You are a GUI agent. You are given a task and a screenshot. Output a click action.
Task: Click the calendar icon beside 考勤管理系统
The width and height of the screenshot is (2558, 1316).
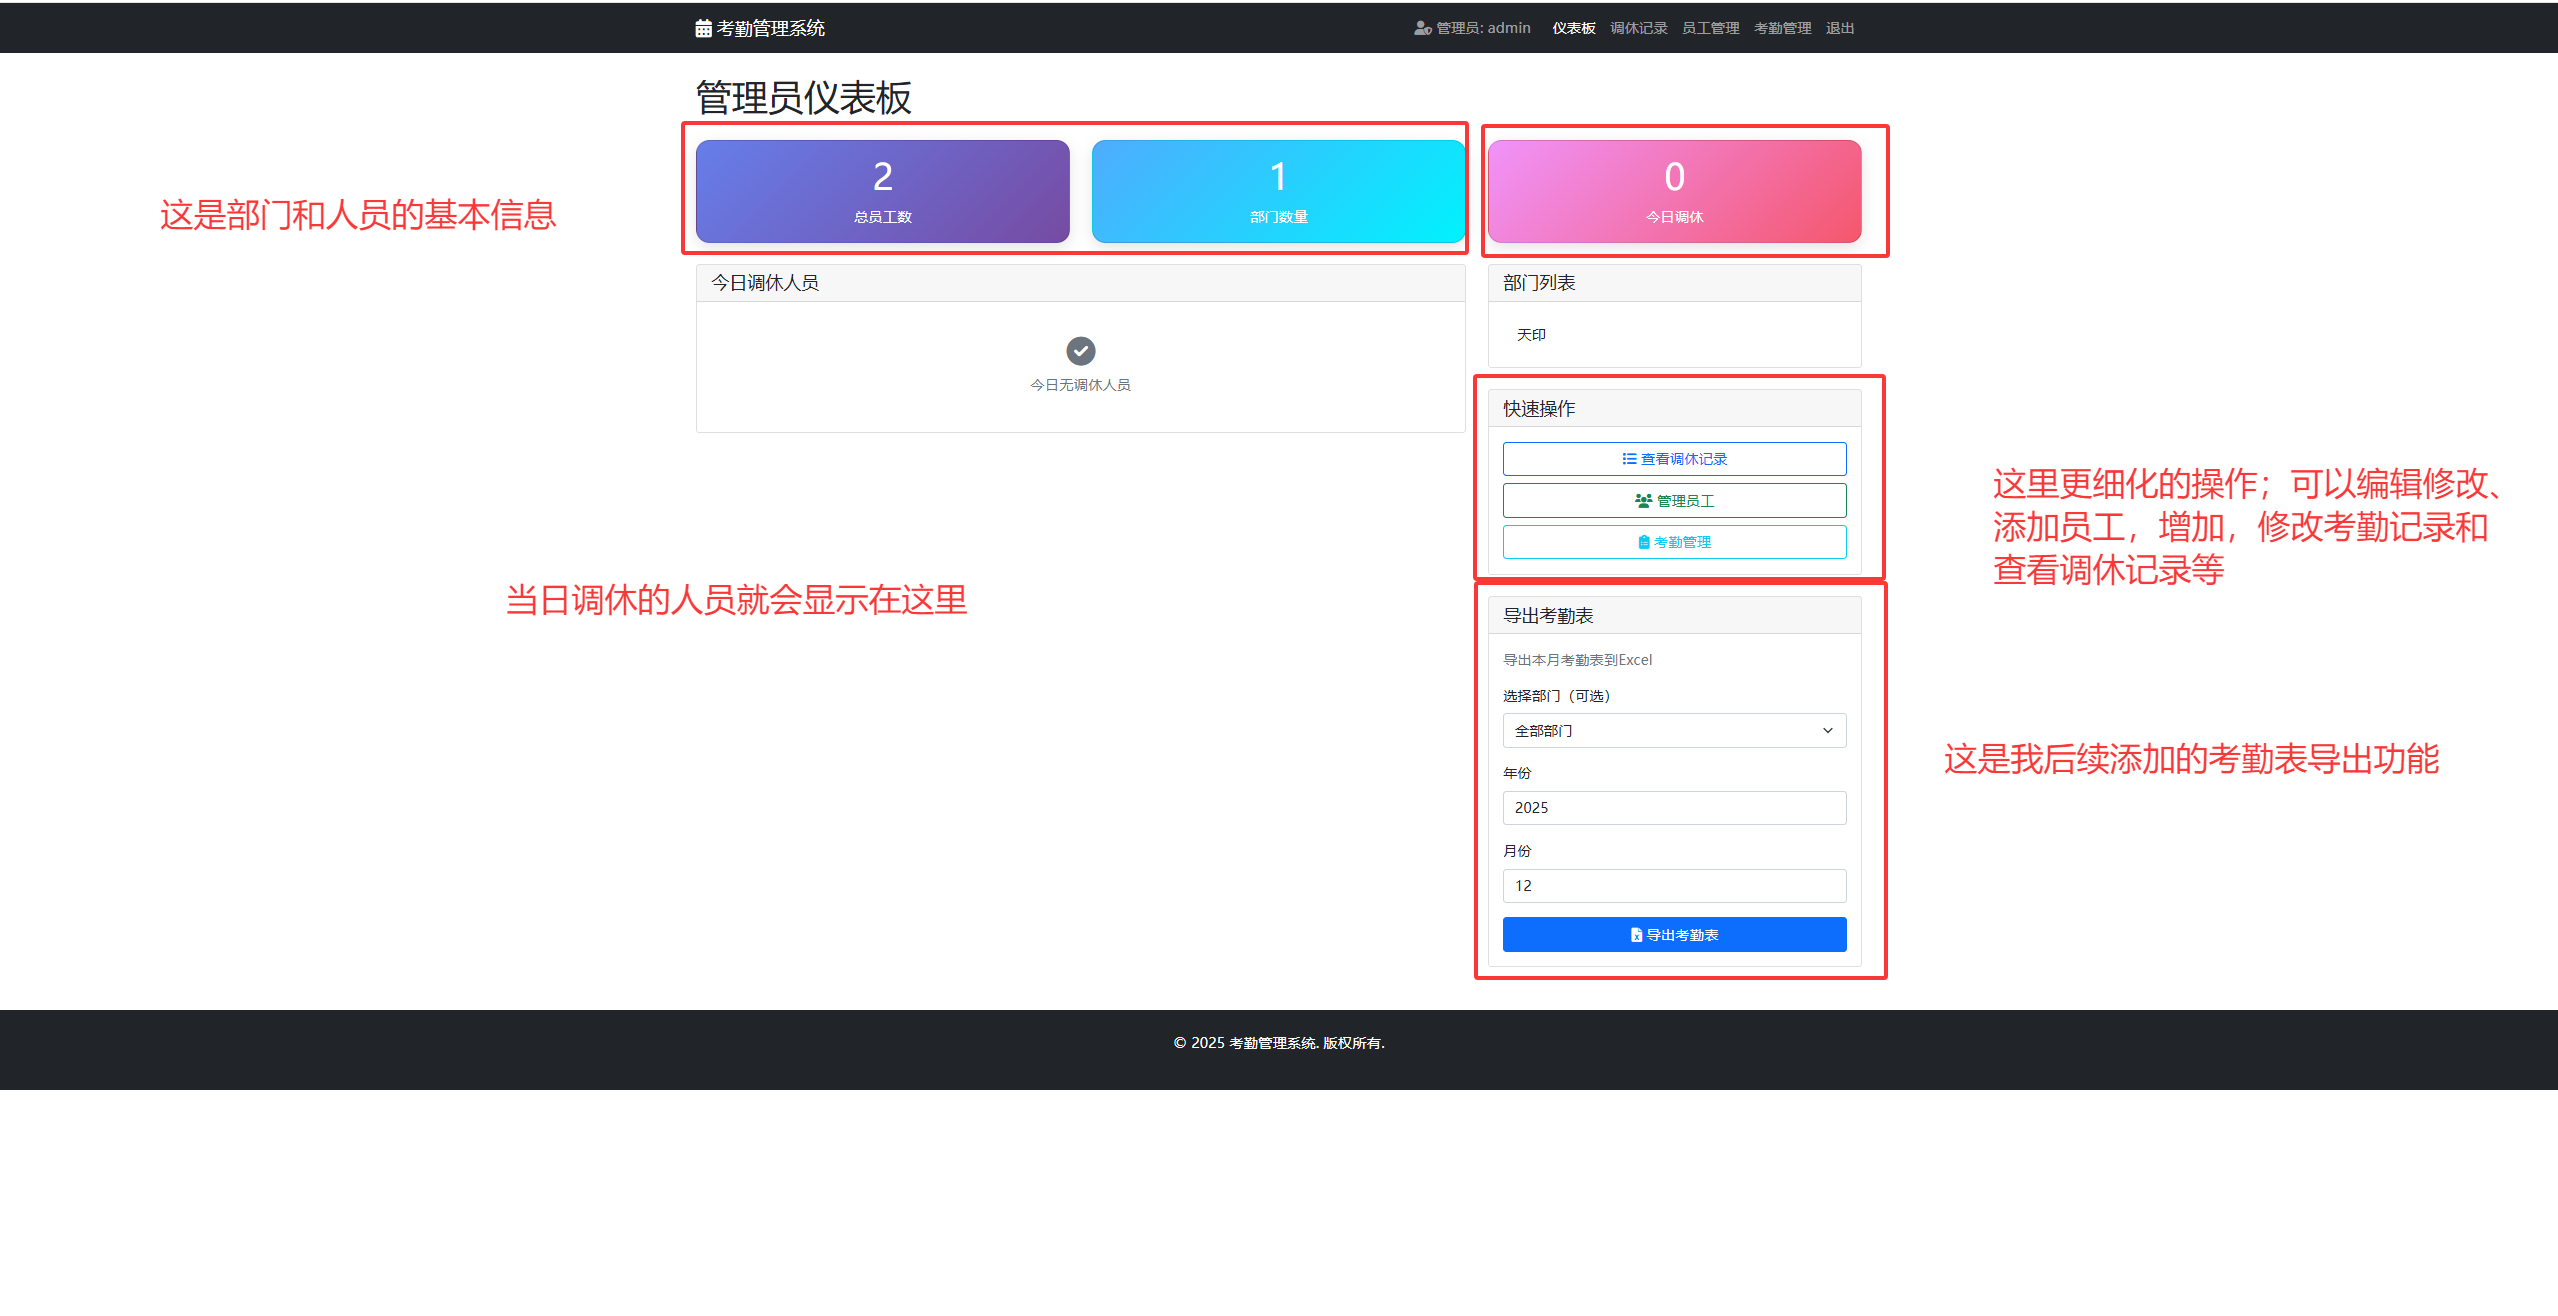703,29
